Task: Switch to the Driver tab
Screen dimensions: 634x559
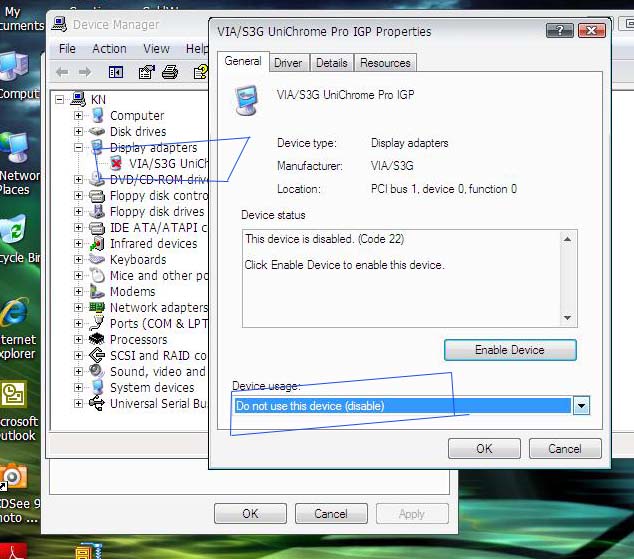Action: click(288, 63)
